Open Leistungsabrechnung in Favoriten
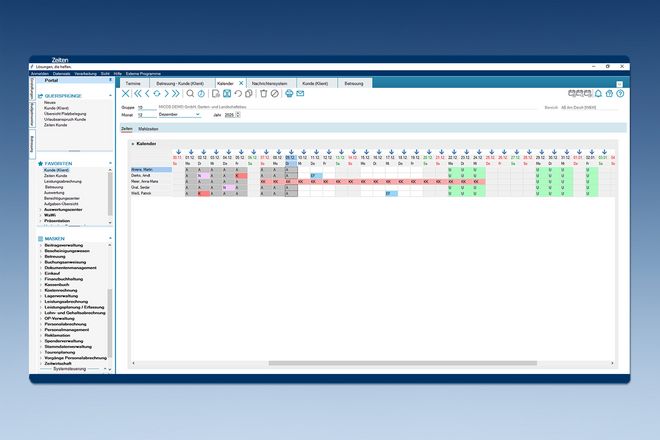The width and height of the screenshot is (660, 440). (63, 181)
